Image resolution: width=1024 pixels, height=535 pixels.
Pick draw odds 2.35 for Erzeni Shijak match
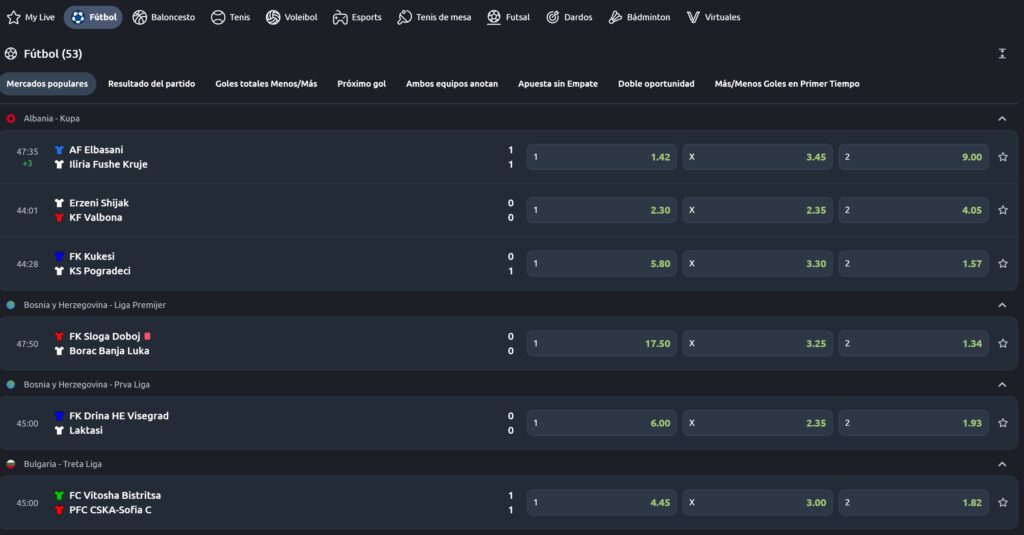point(757,210)
